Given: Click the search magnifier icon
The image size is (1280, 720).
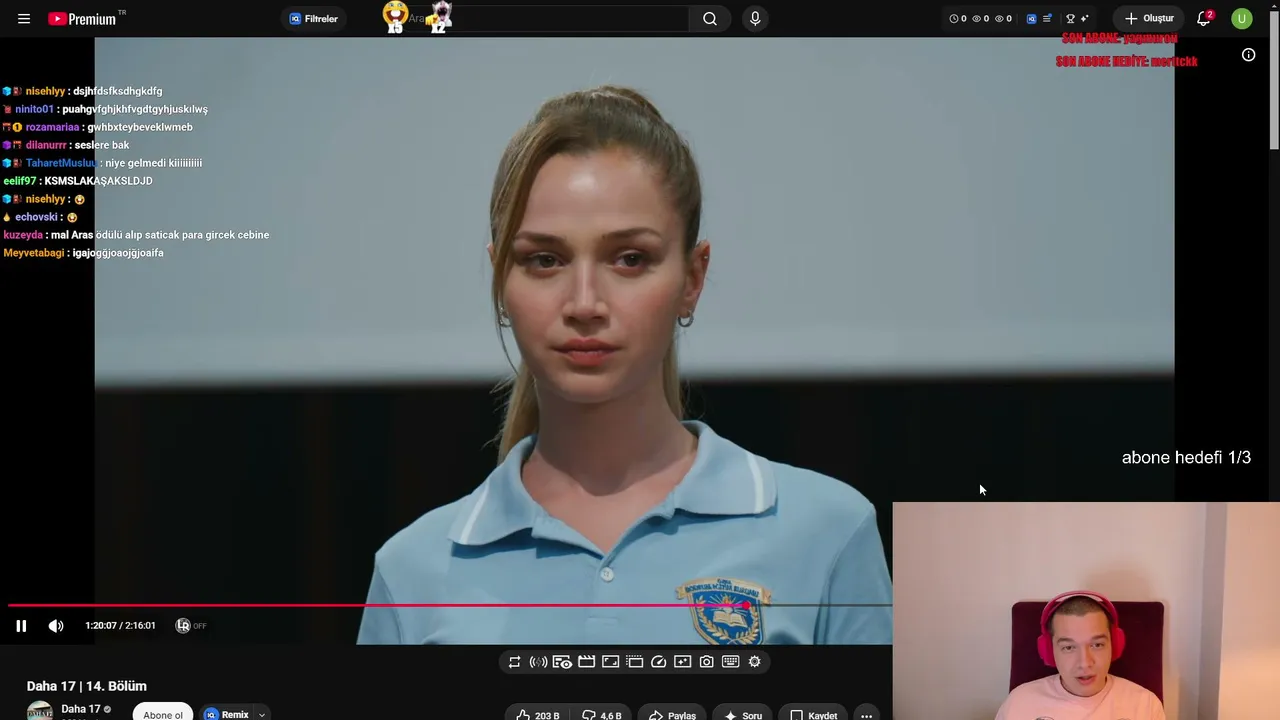Looking at the screenshot, I should pyautogui.click(x=710, y=19).
